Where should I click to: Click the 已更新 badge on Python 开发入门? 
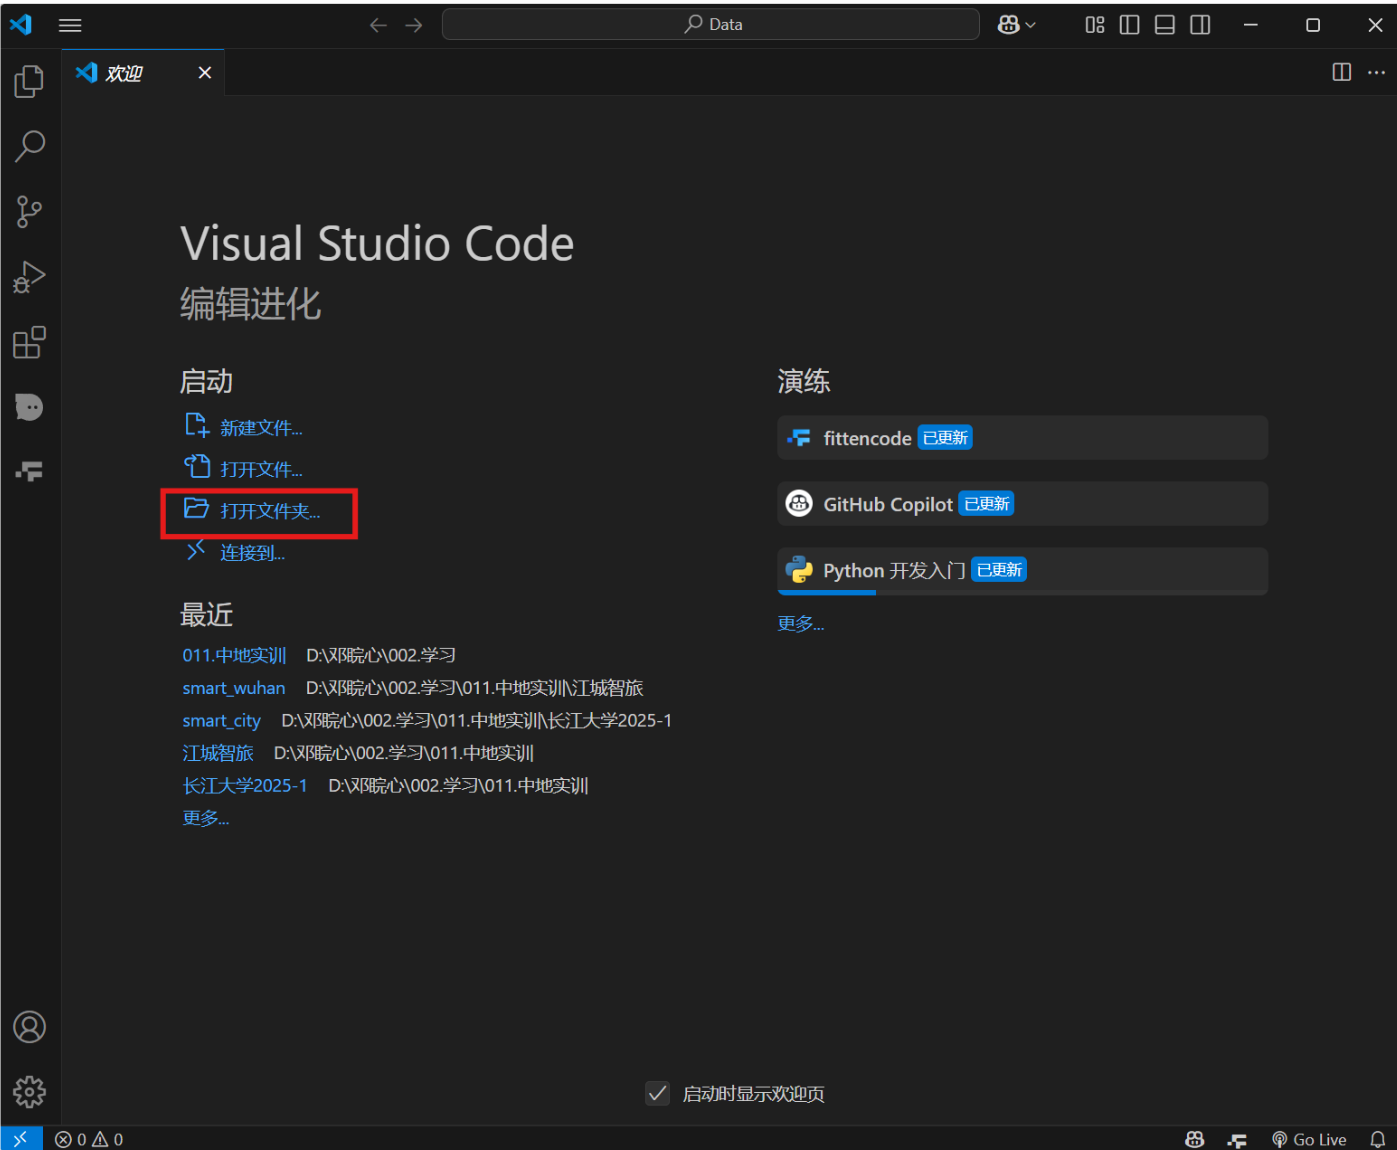coord(999,570)
